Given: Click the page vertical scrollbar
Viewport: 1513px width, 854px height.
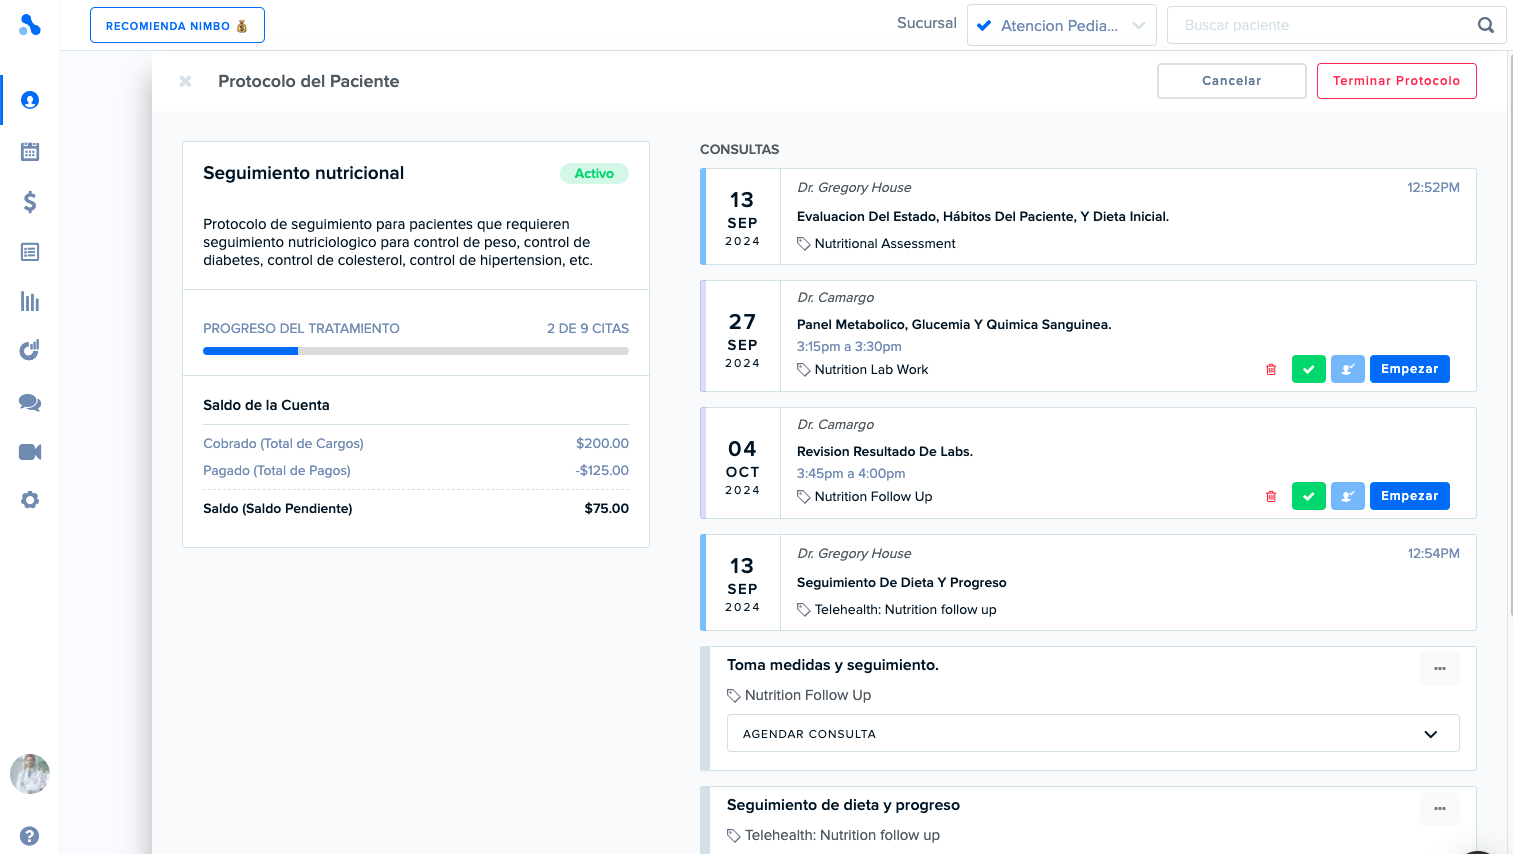Looking at the screenshot, I should coord(1509,335).
